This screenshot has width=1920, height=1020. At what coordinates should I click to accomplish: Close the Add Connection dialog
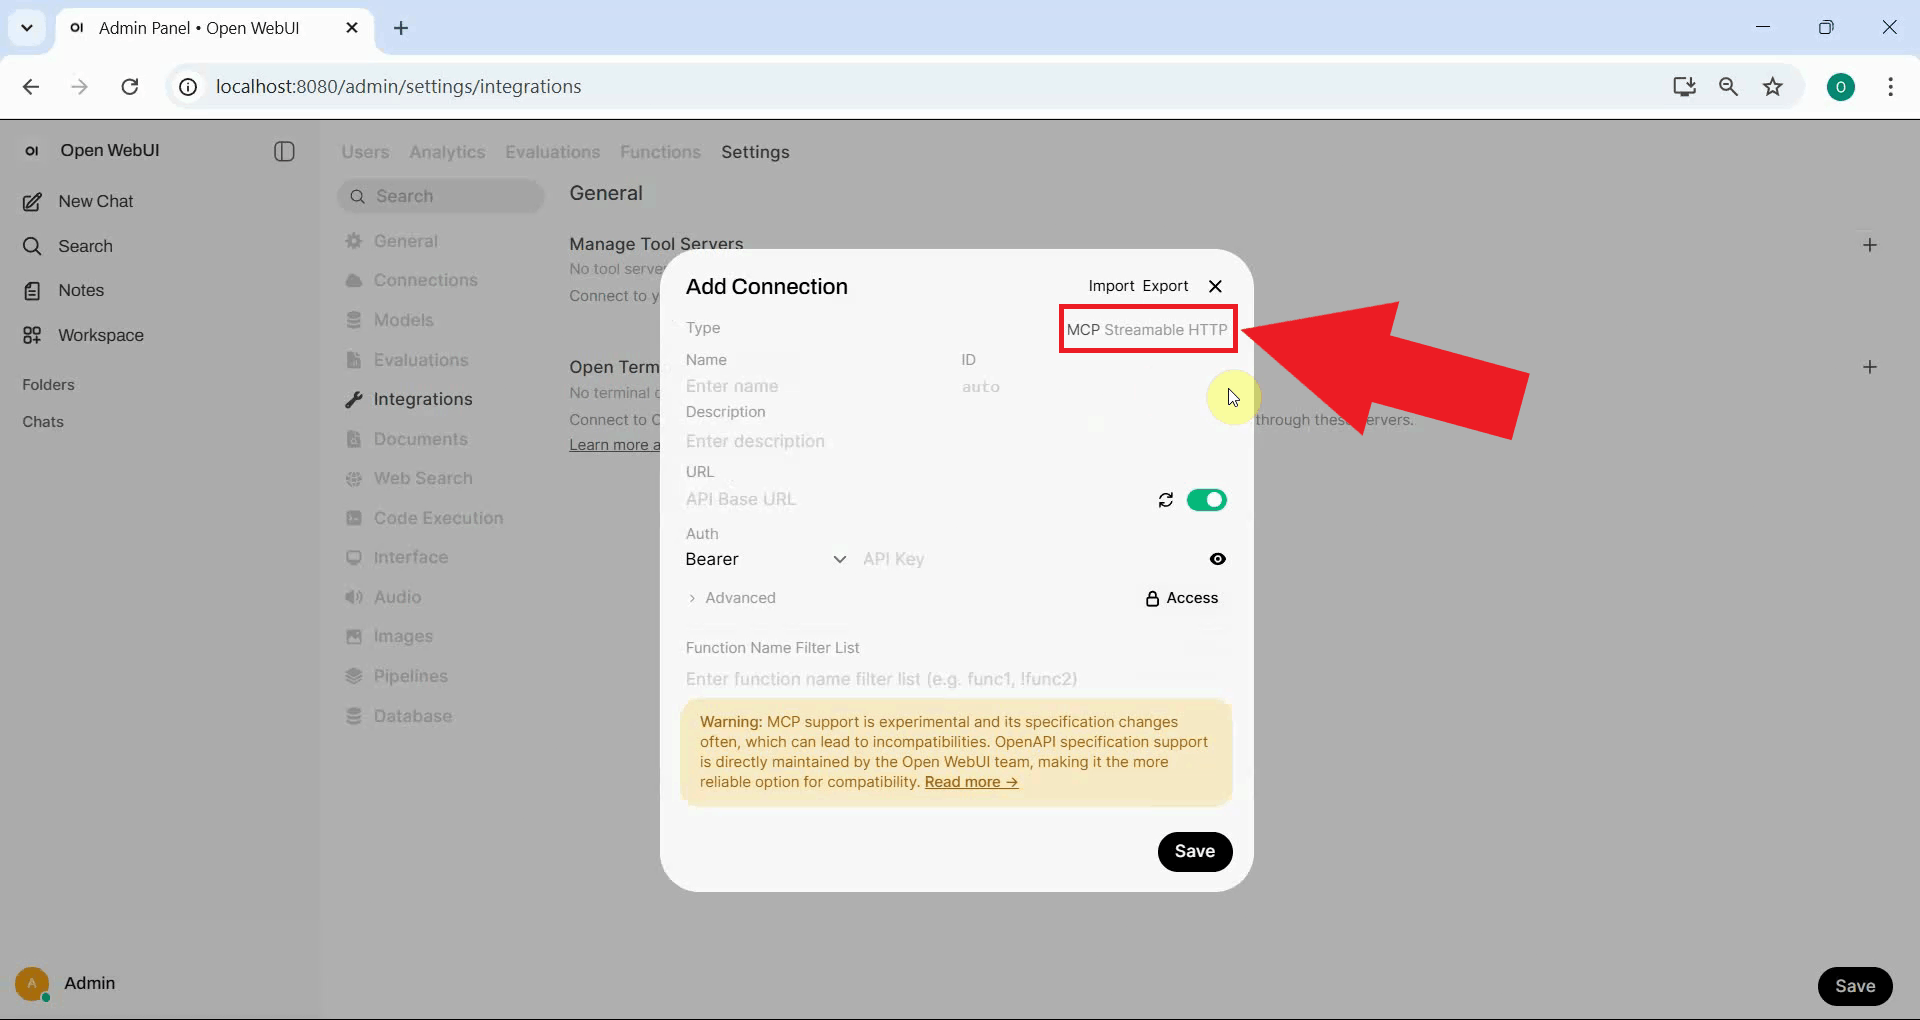pos(1215,286)
